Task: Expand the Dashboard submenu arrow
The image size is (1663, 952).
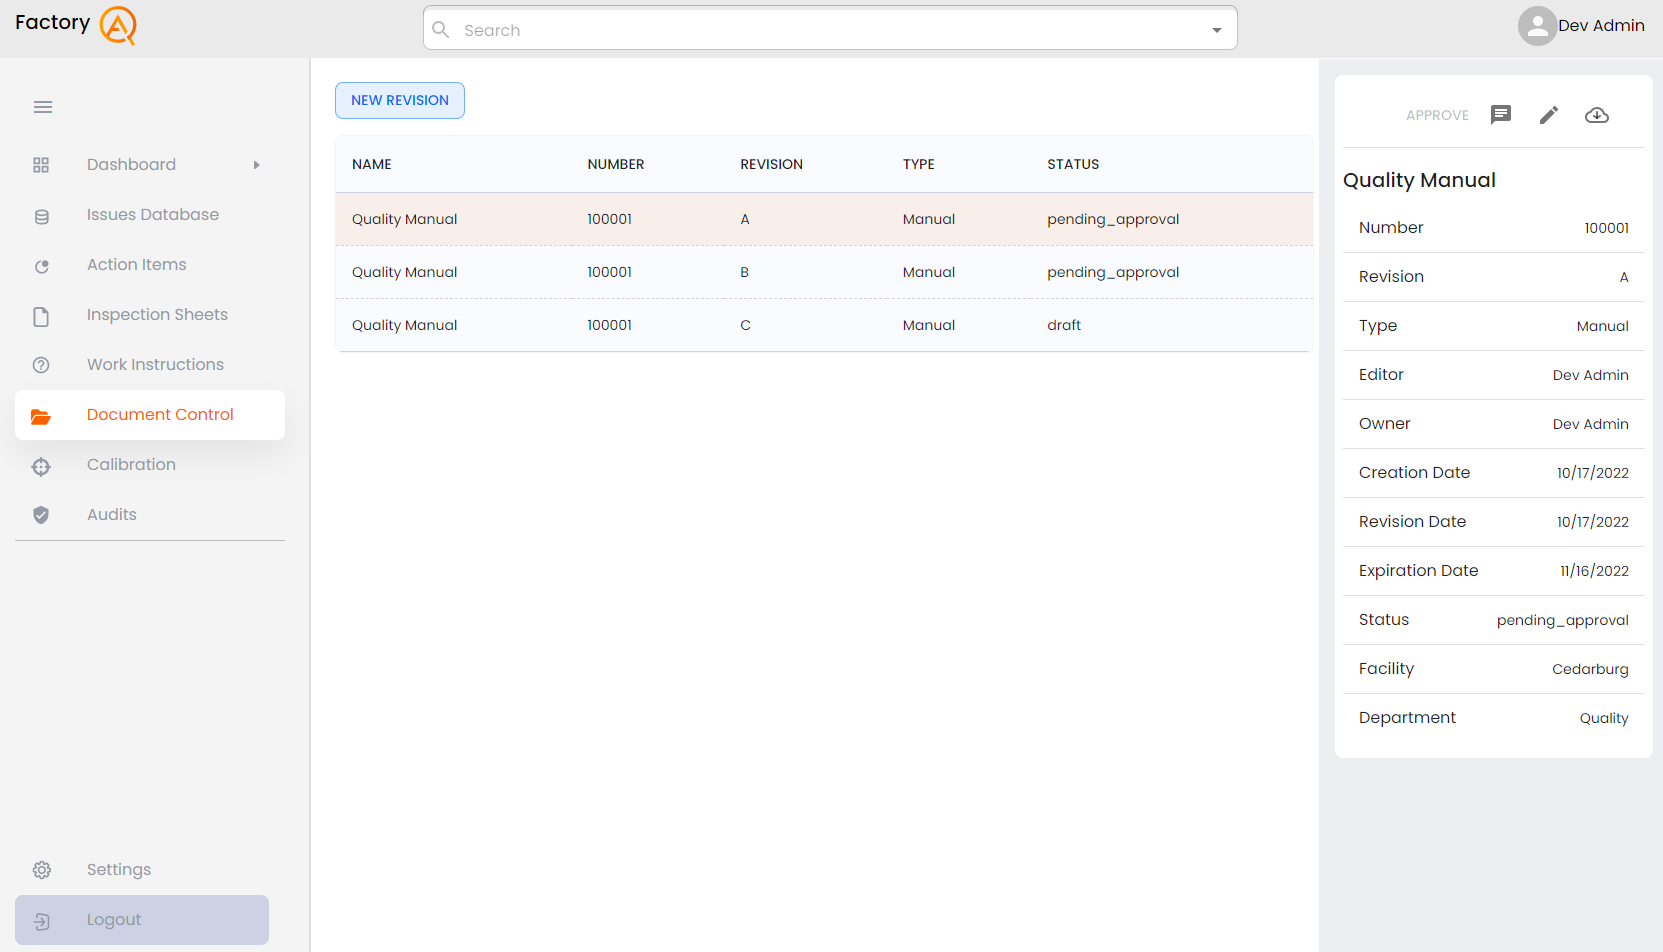Action: (257, 165)
